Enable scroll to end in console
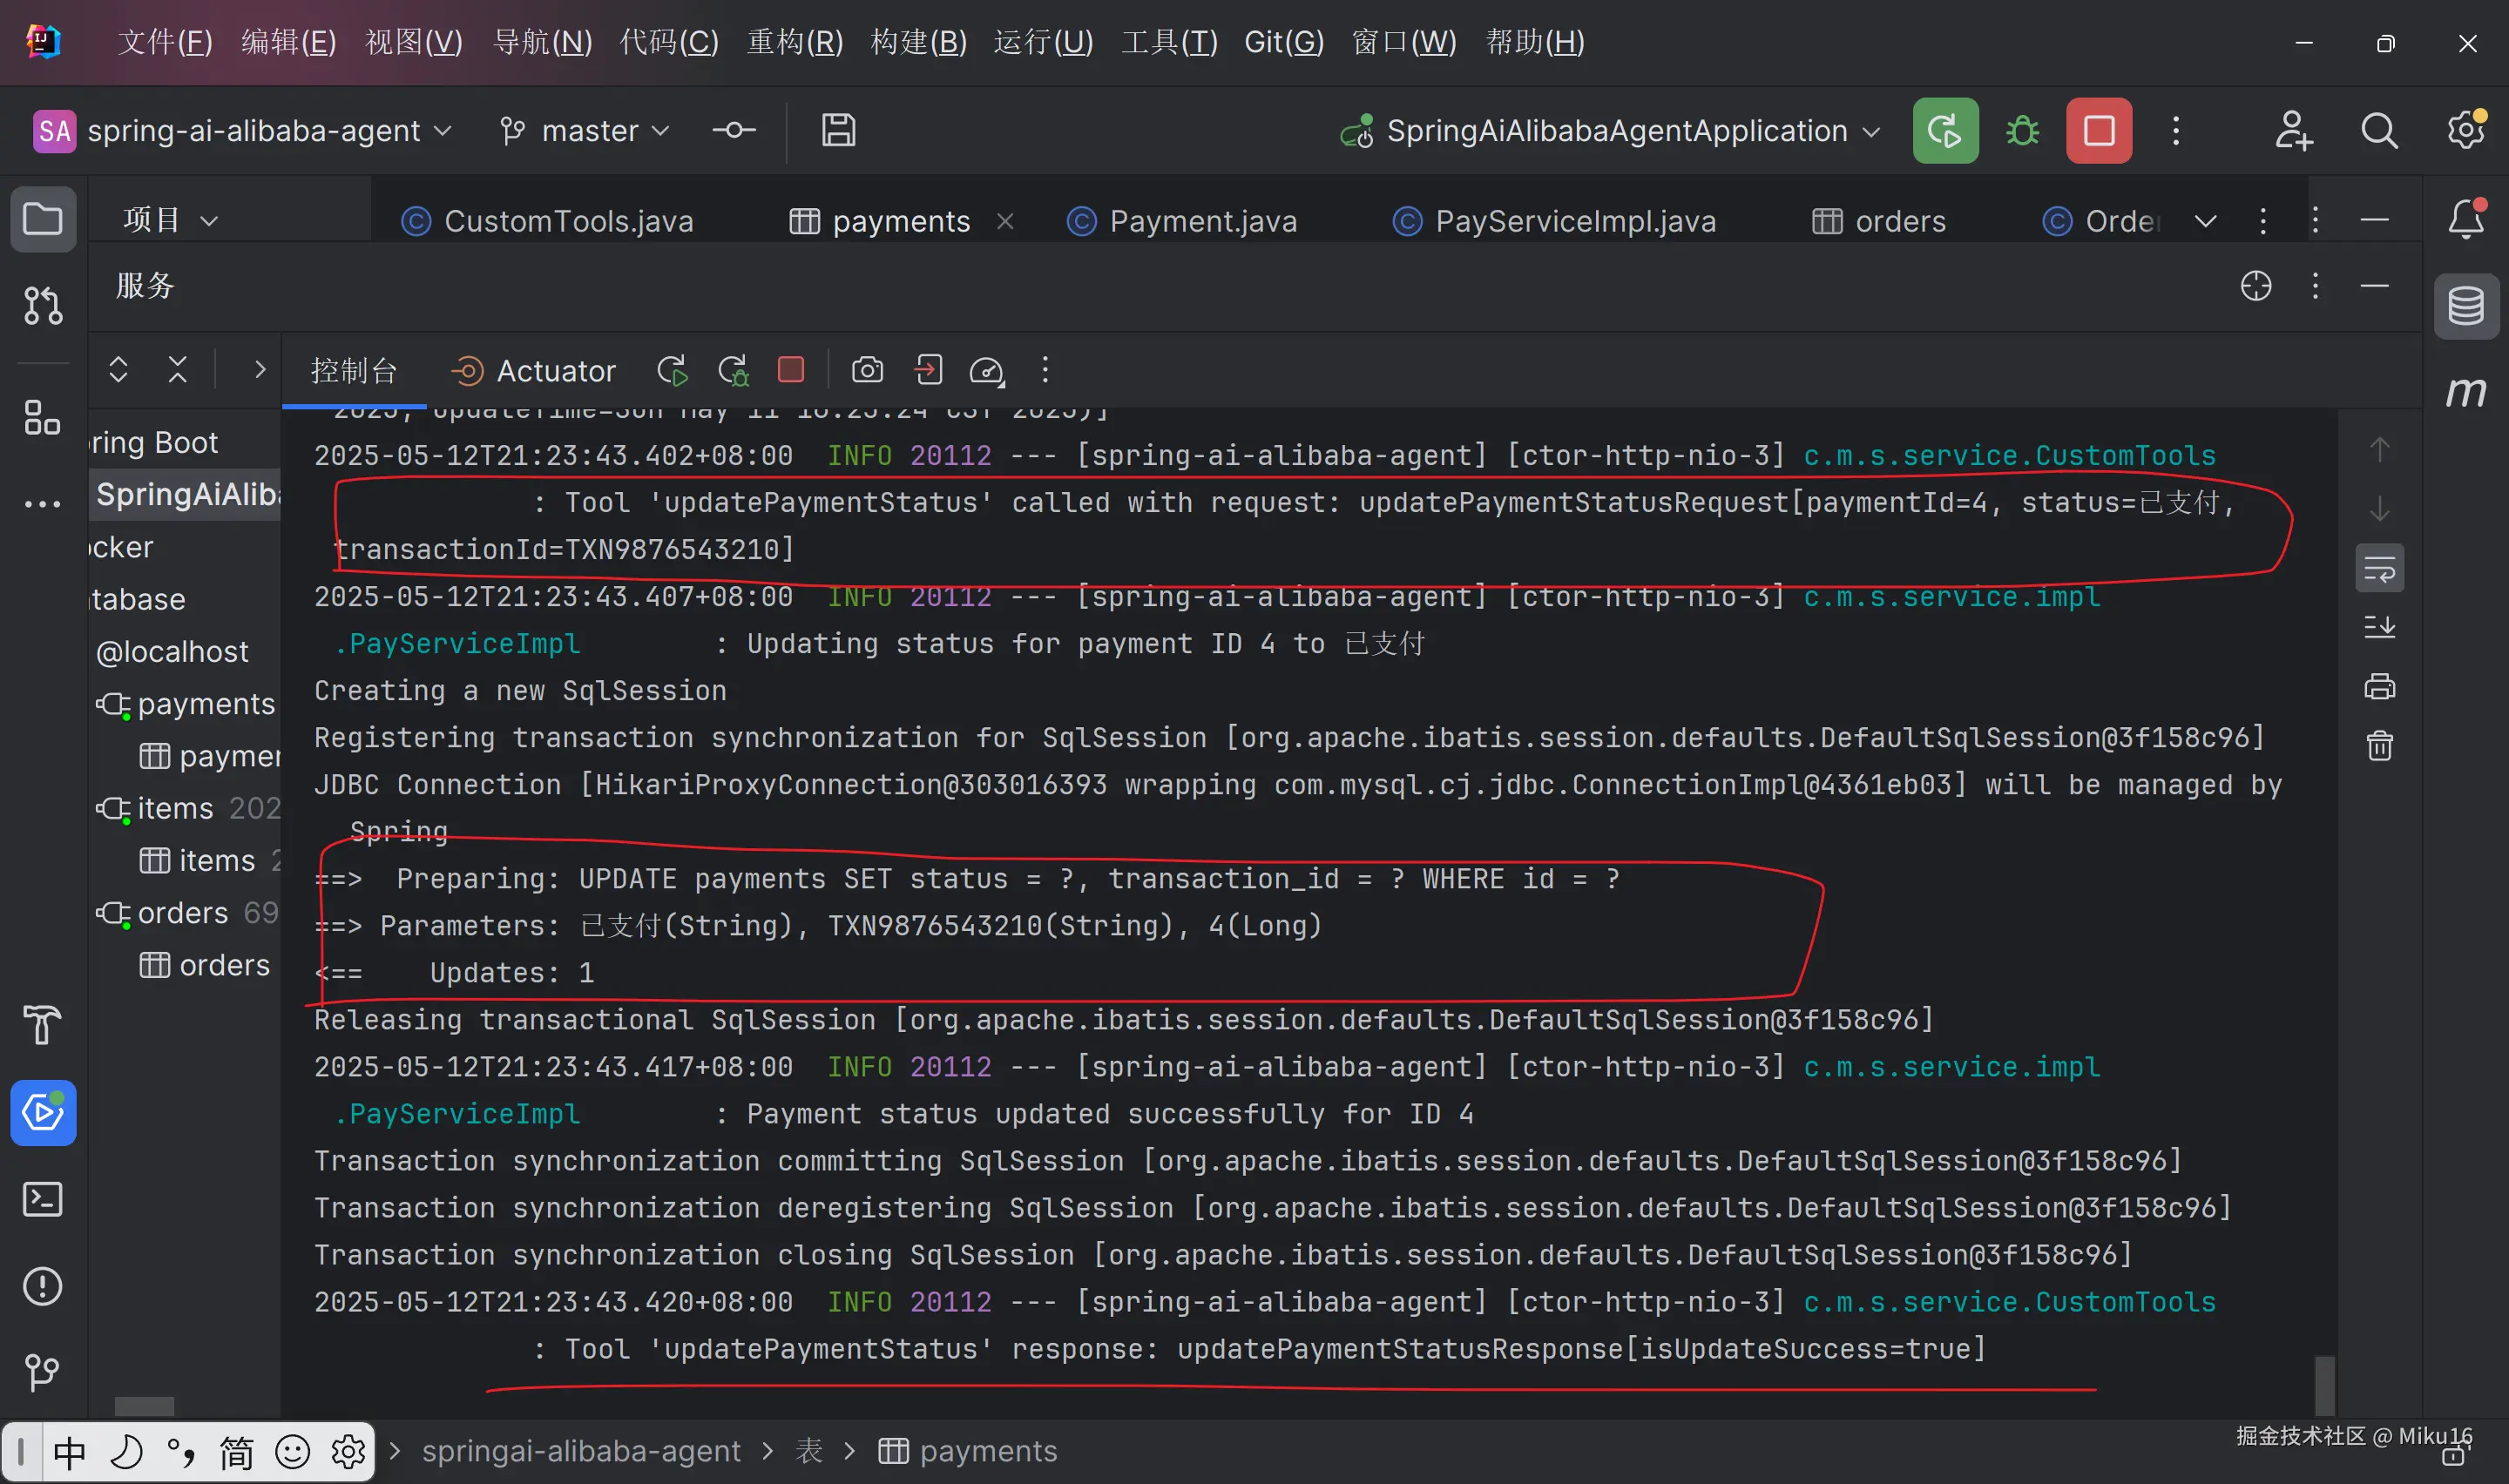This screenshot has width=2509, height=1484. pos(2381,627)
